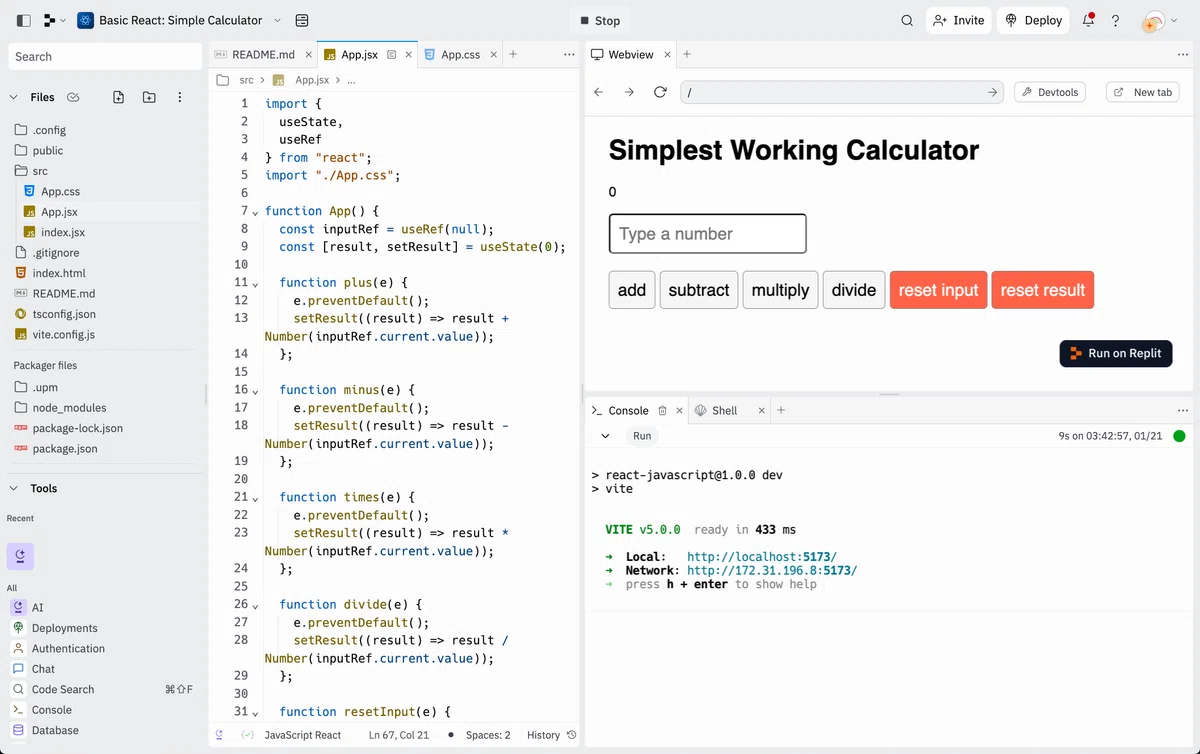The width and height of the screenshot is (1200, 754).
Task: Open the search icon in top bar
Action: [x=907, y=20]
